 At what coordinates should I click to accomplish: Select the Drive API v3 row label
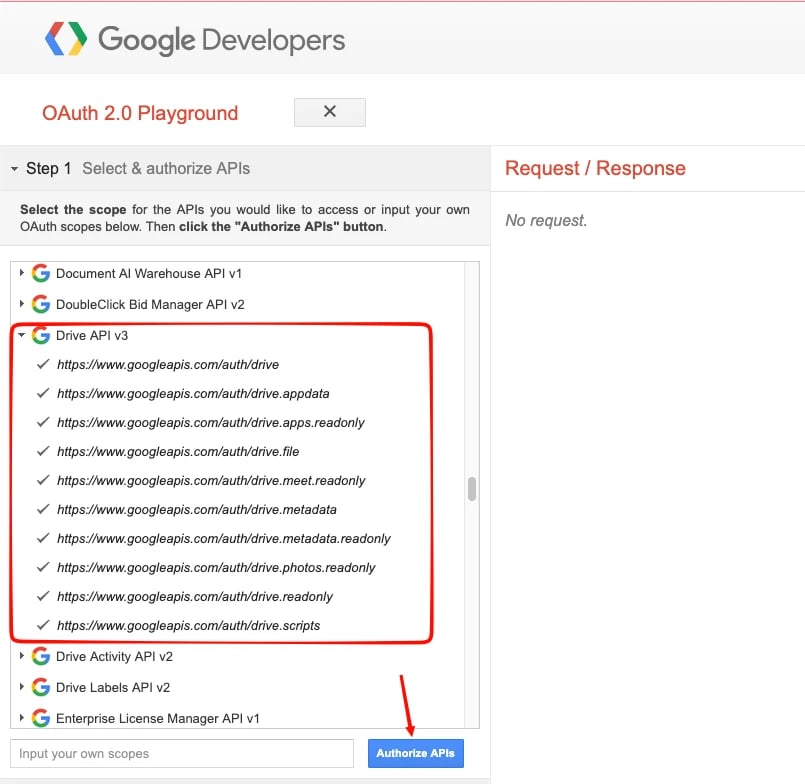point(92,335)
